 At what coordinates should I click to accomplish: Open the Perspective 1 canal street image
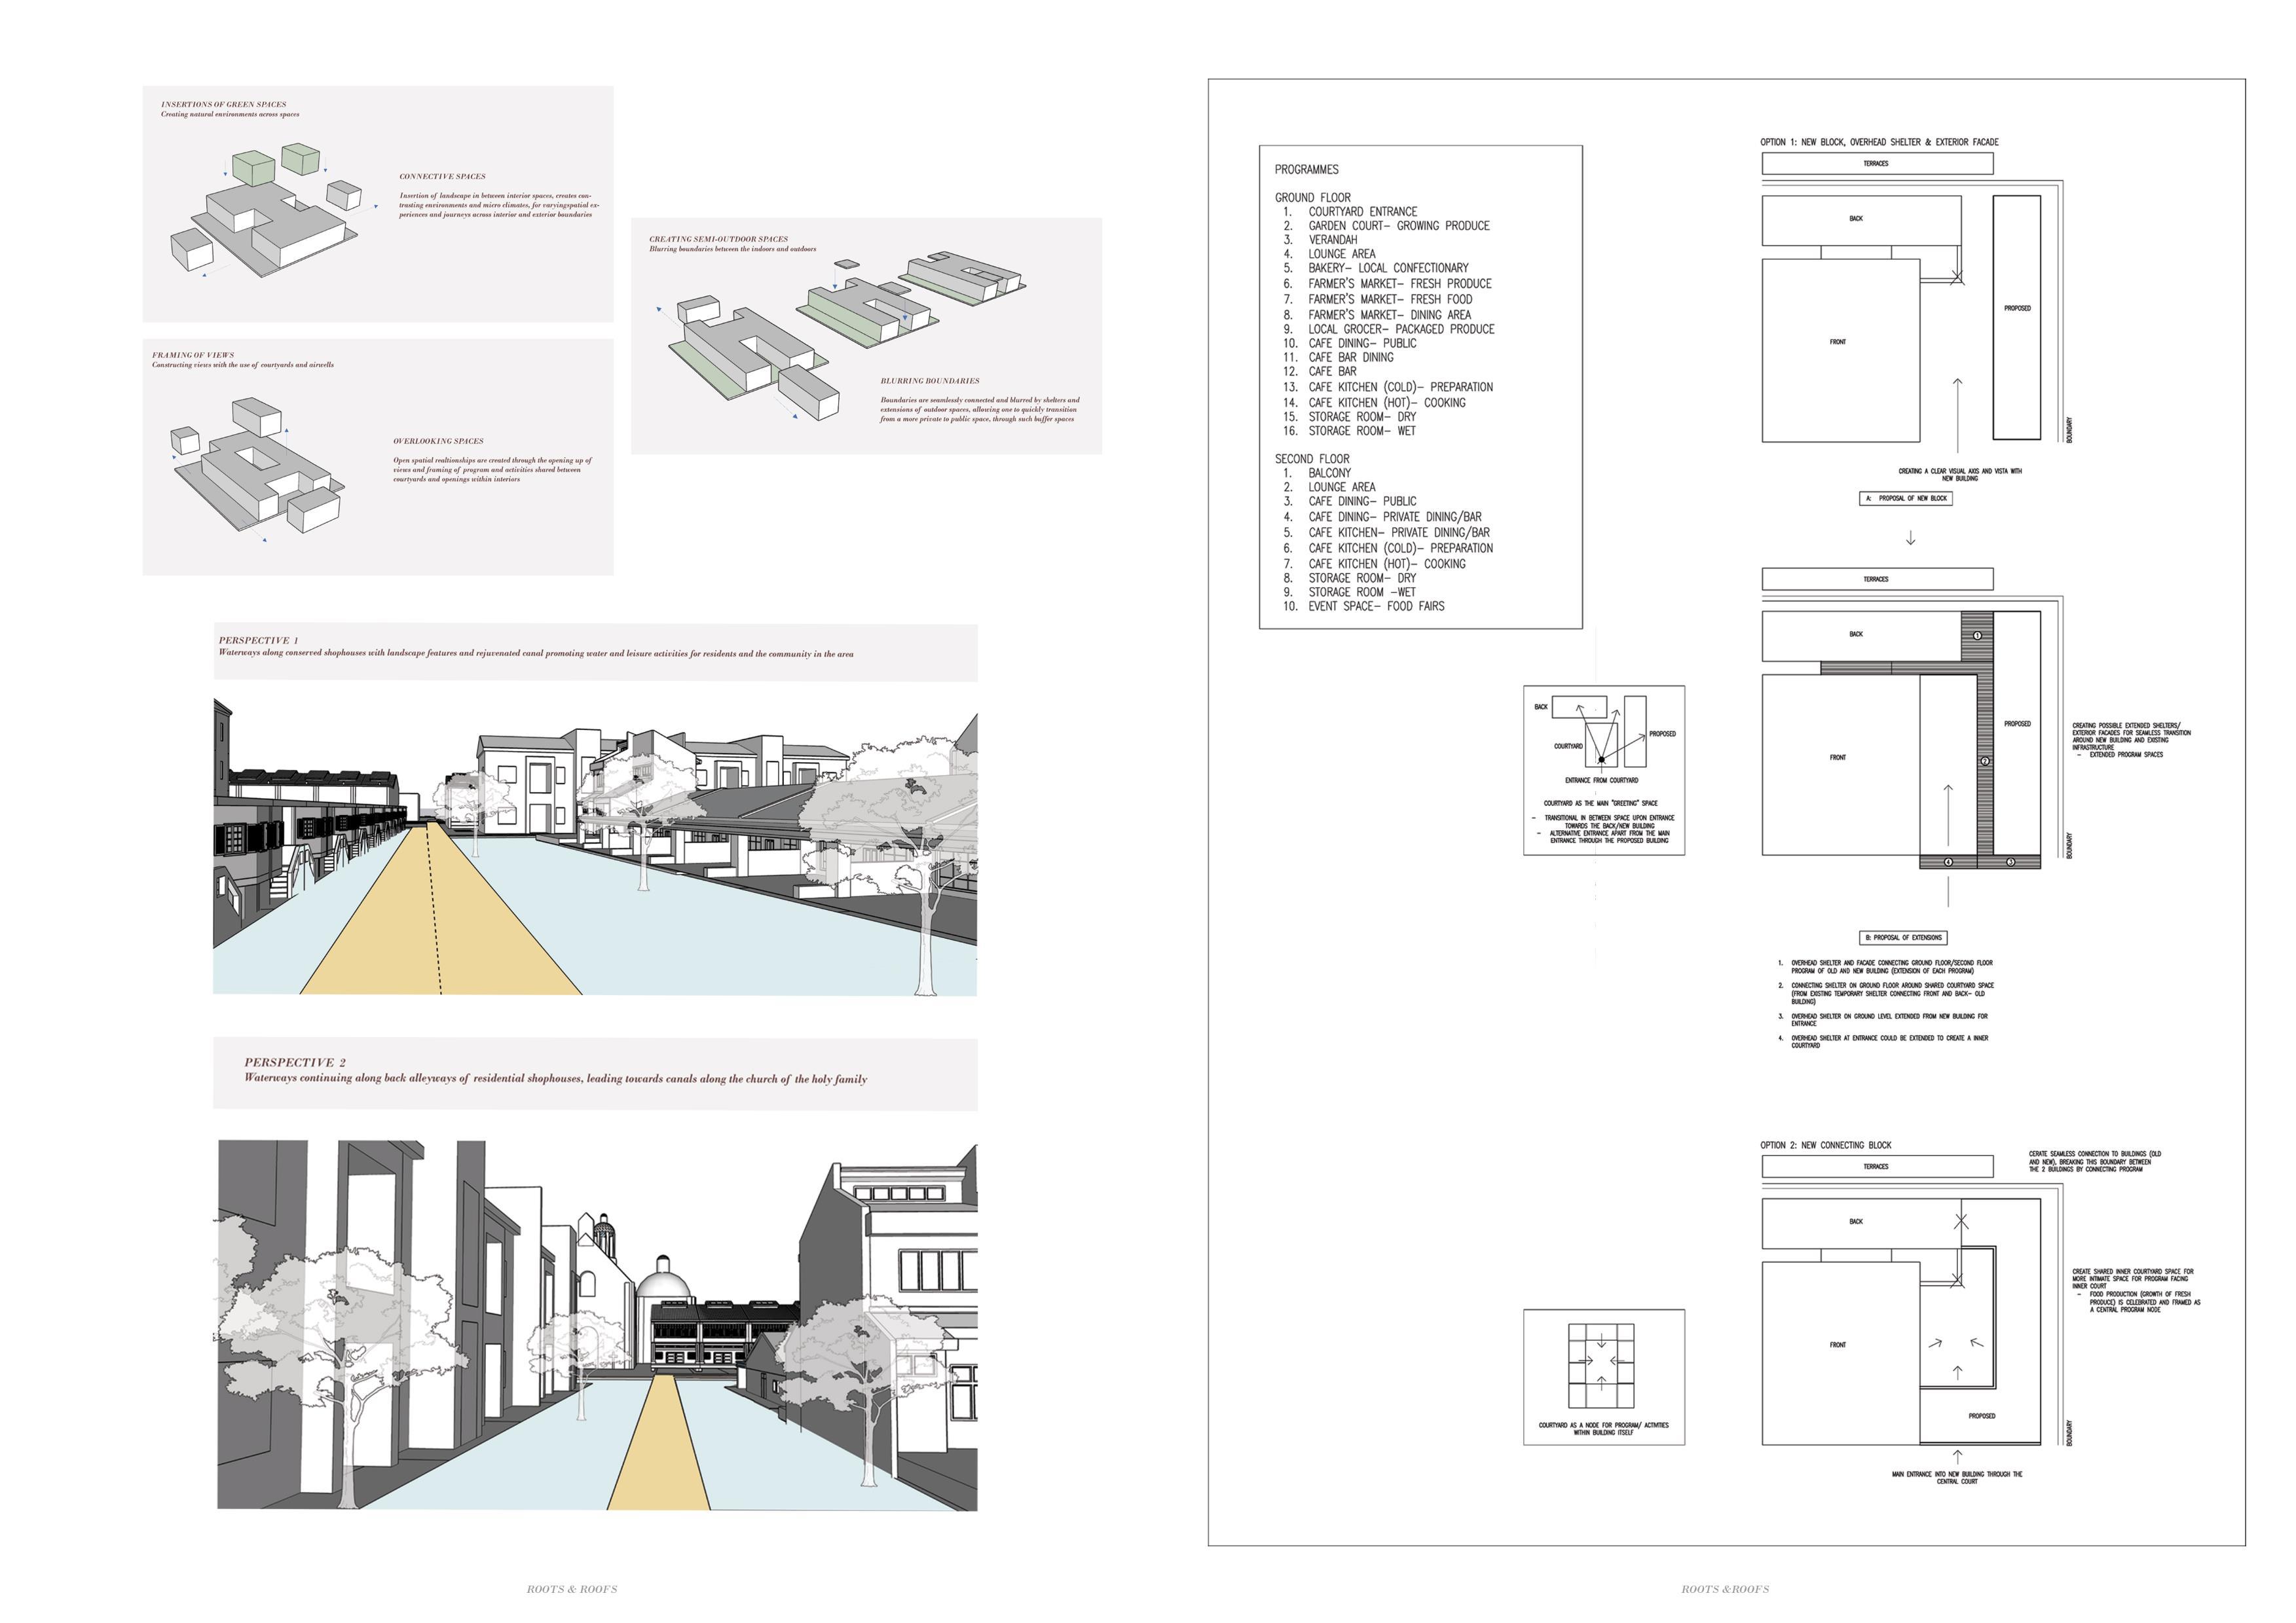[x=595, y=846]
